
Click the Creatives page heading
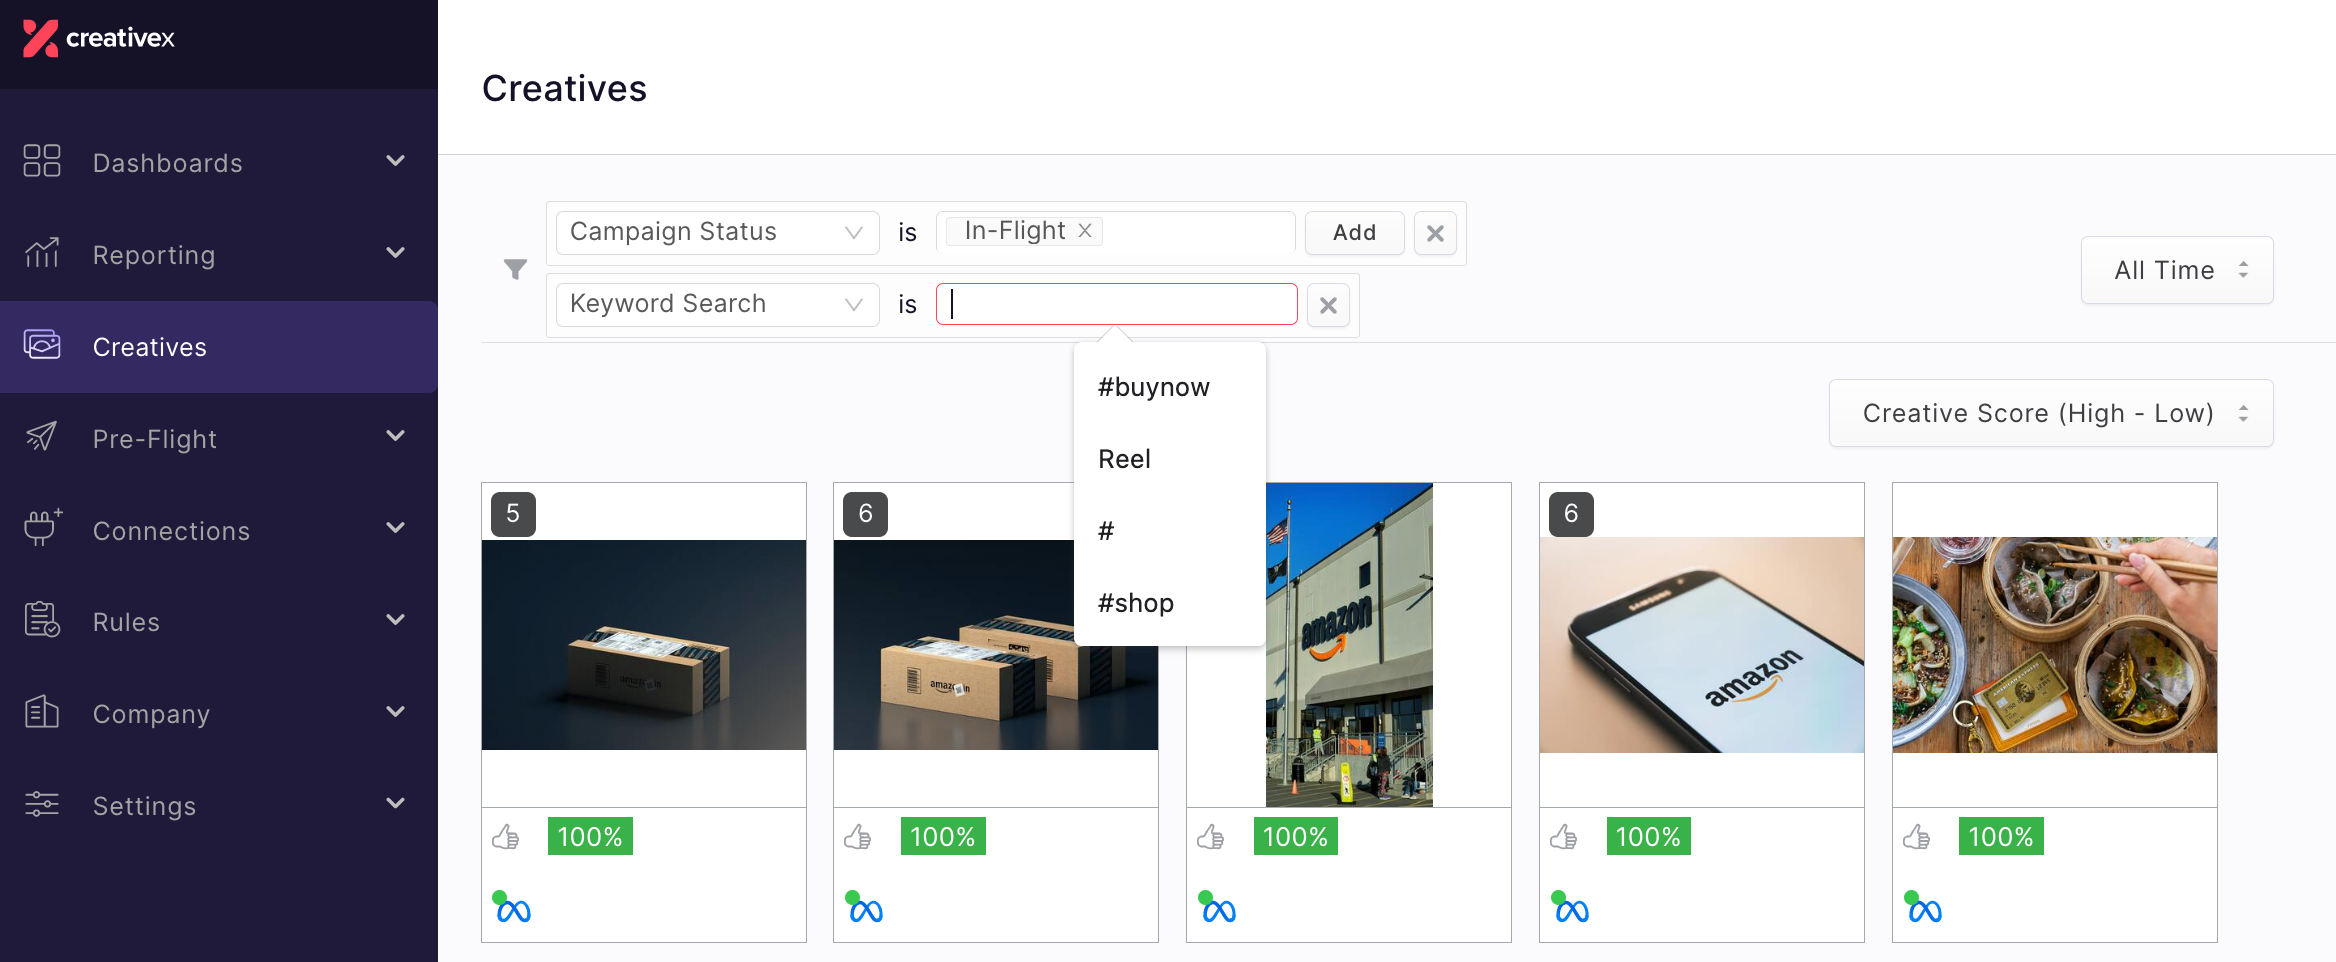(564, 89)
